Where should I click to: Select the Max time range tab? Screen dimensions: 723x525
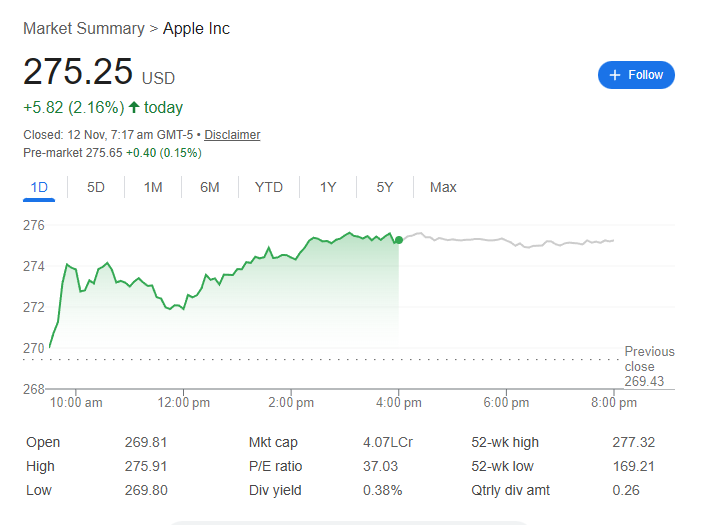point(443,187)
